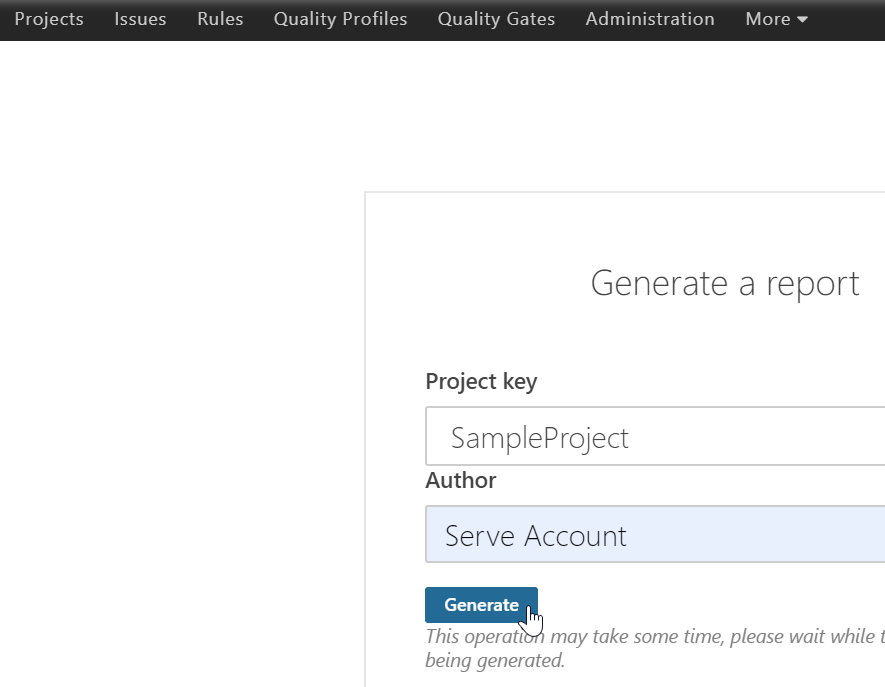Click into the Author input field
The image size is (885, 687).
pos(700,535)
